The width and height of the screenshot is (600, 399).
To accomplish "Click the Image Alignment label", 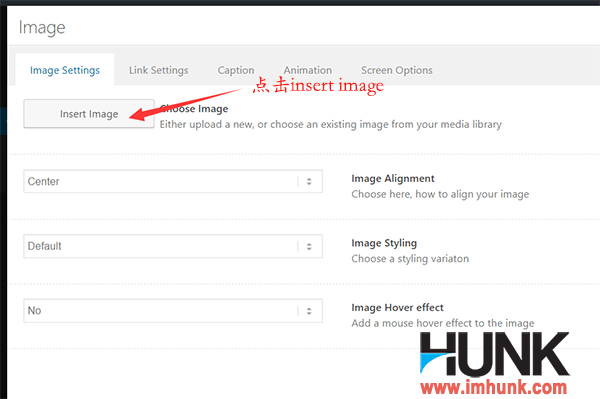I will [x=393, y=179].
